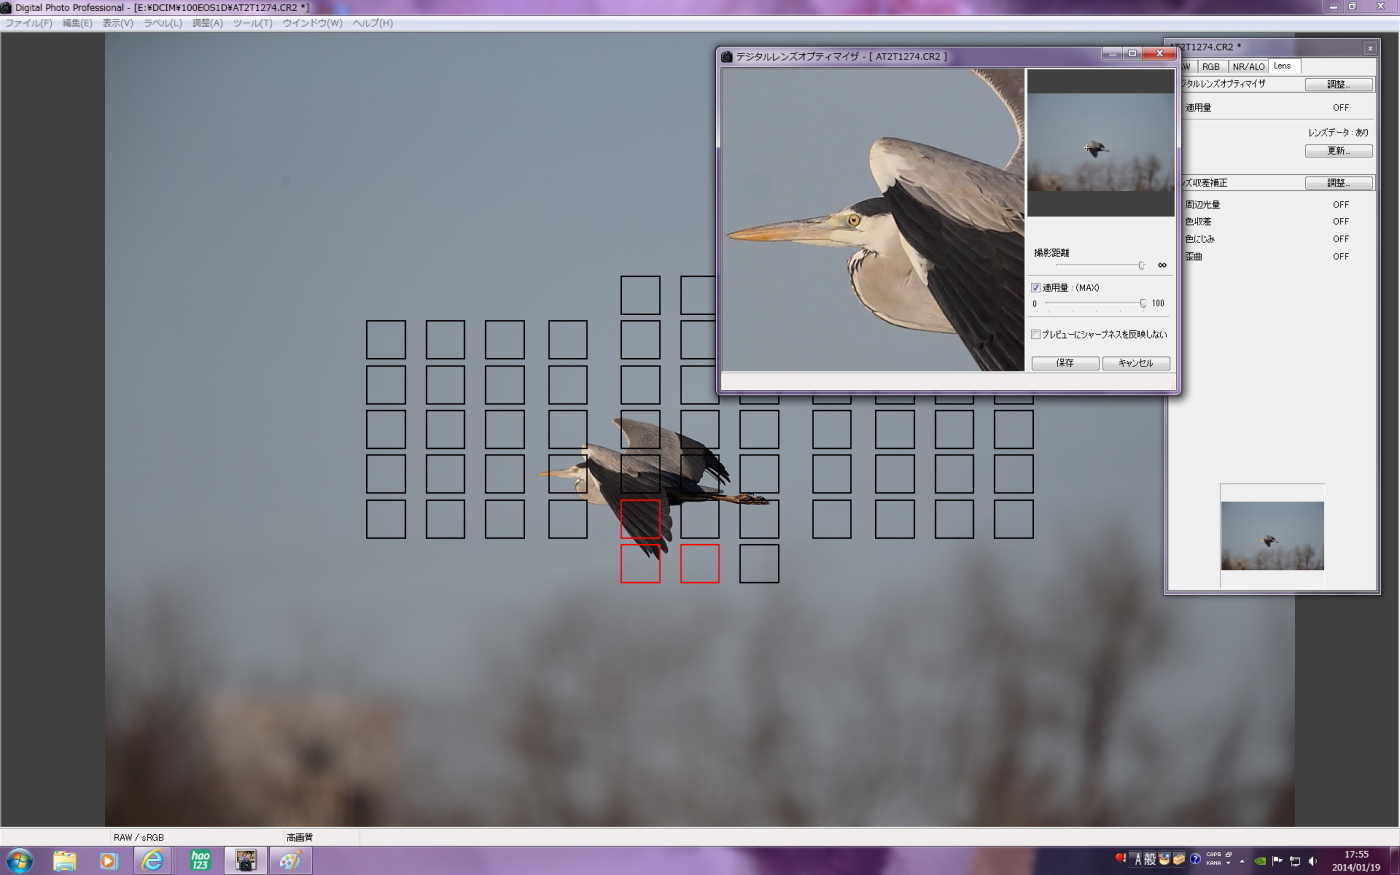
Task: Click the 'RAW / sRGB' status bar text
Action: pos(138,838)
